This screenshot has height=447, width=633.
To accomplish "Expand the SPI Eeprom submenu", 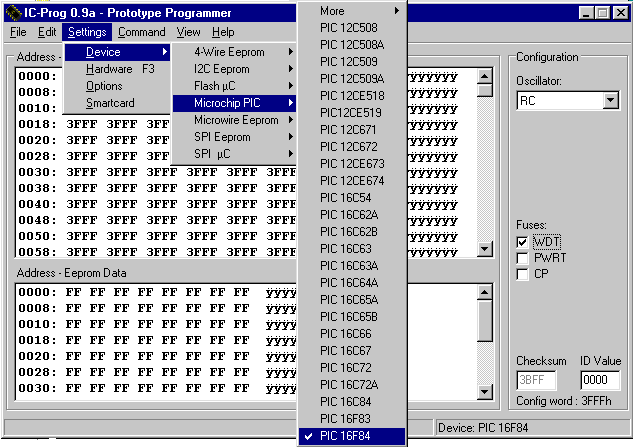I will coord(235,137).
